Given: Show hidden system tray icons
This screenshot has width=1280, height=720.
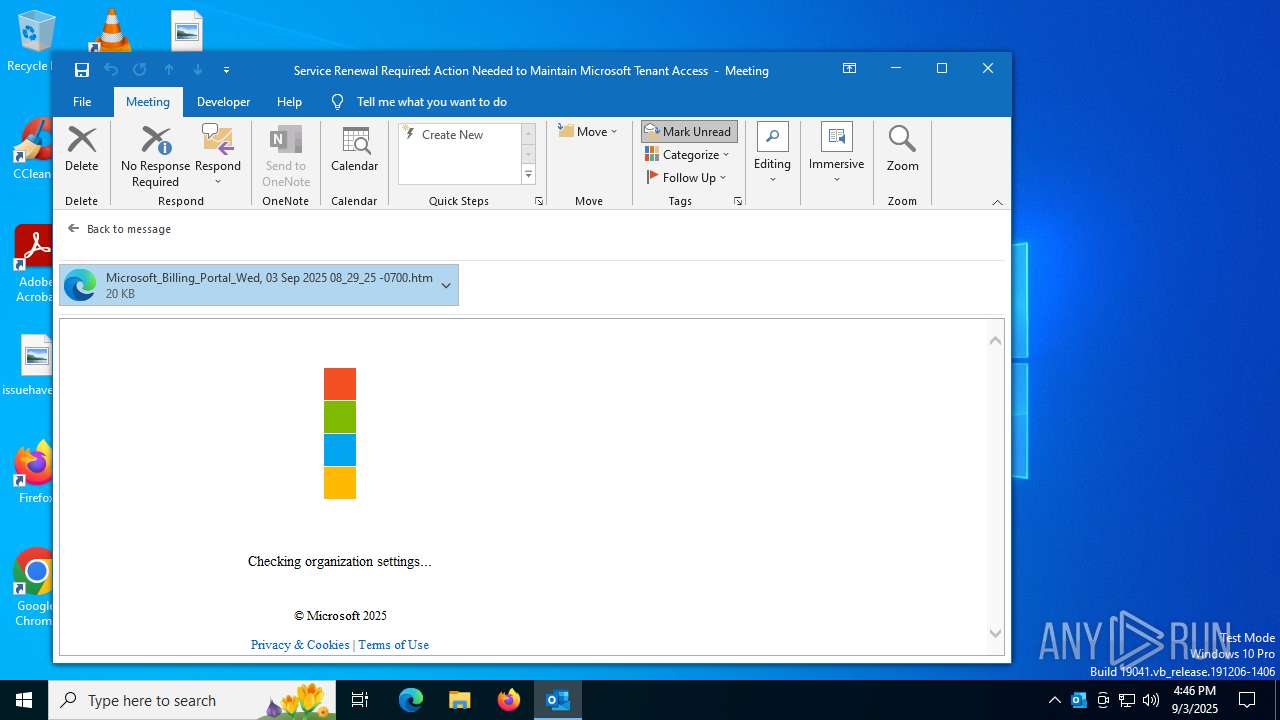Looking at the screenshot, I should (x=1054, y=700).
